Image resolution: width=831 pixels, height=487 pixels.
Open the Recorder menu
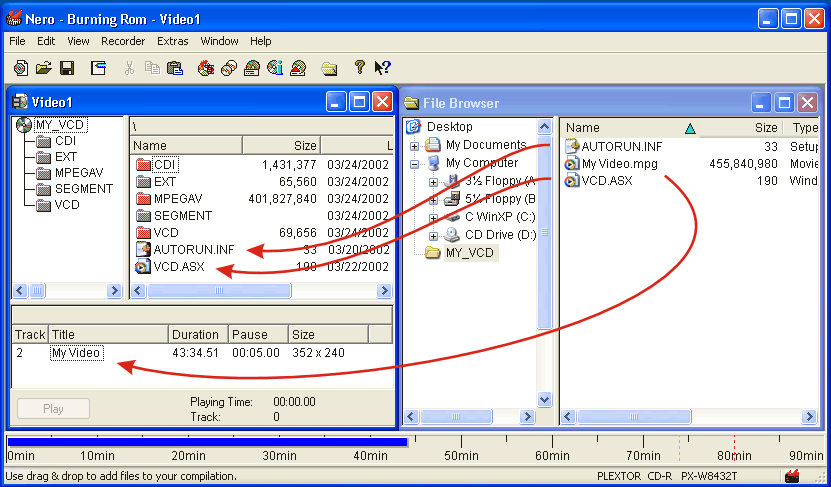[x=123, y=41]
